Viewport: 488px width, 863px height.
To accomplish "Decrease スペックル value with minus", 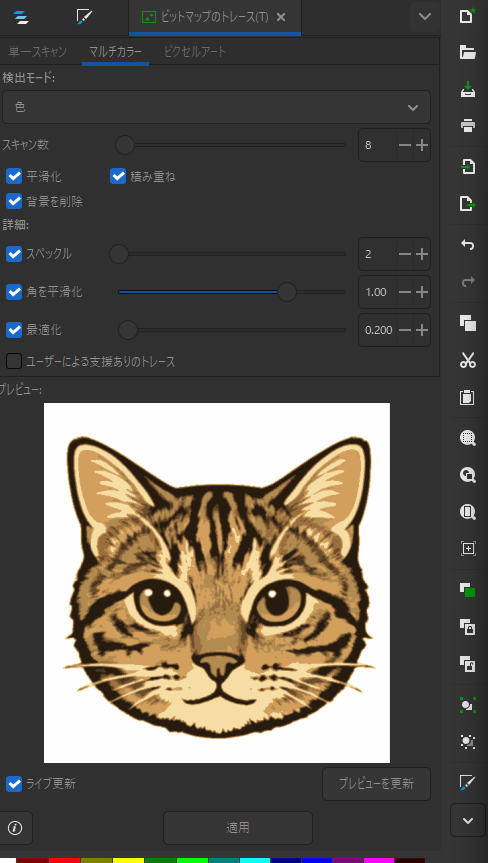I will point(405,254).
